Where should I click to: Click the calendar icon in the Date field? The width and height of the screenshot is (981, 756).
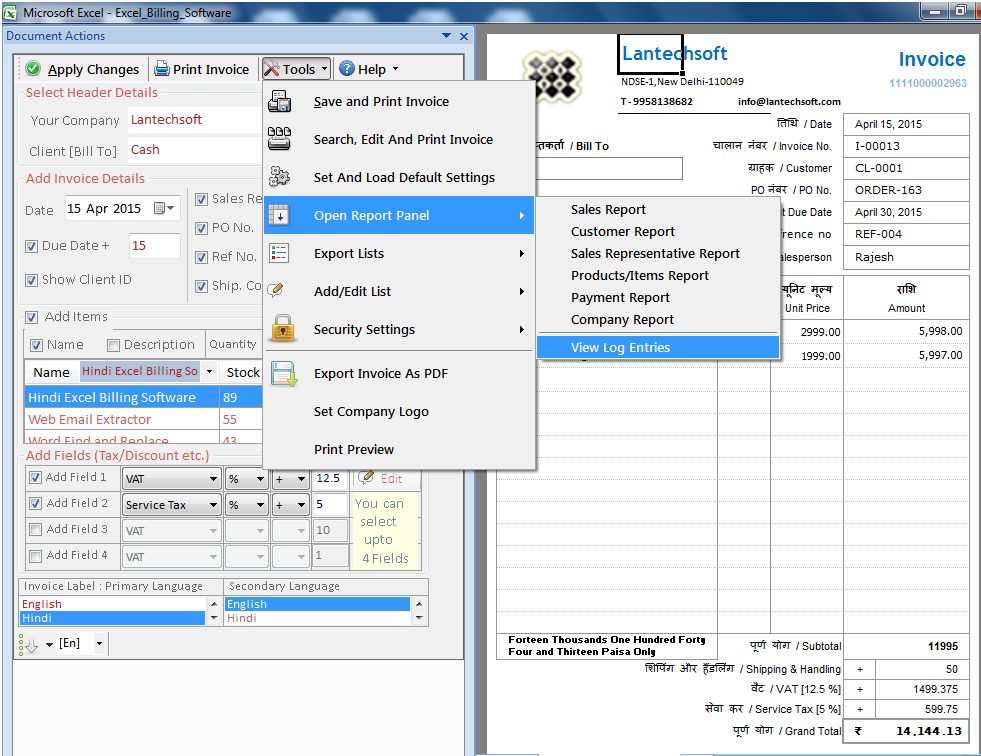tap(160, 208)
